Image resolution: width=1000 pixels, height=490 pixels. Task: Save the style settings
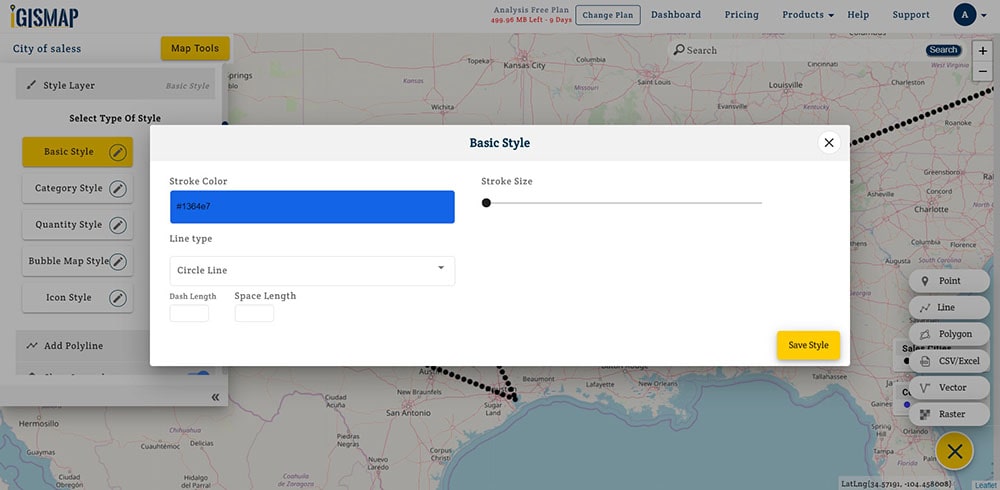[808, 345]
